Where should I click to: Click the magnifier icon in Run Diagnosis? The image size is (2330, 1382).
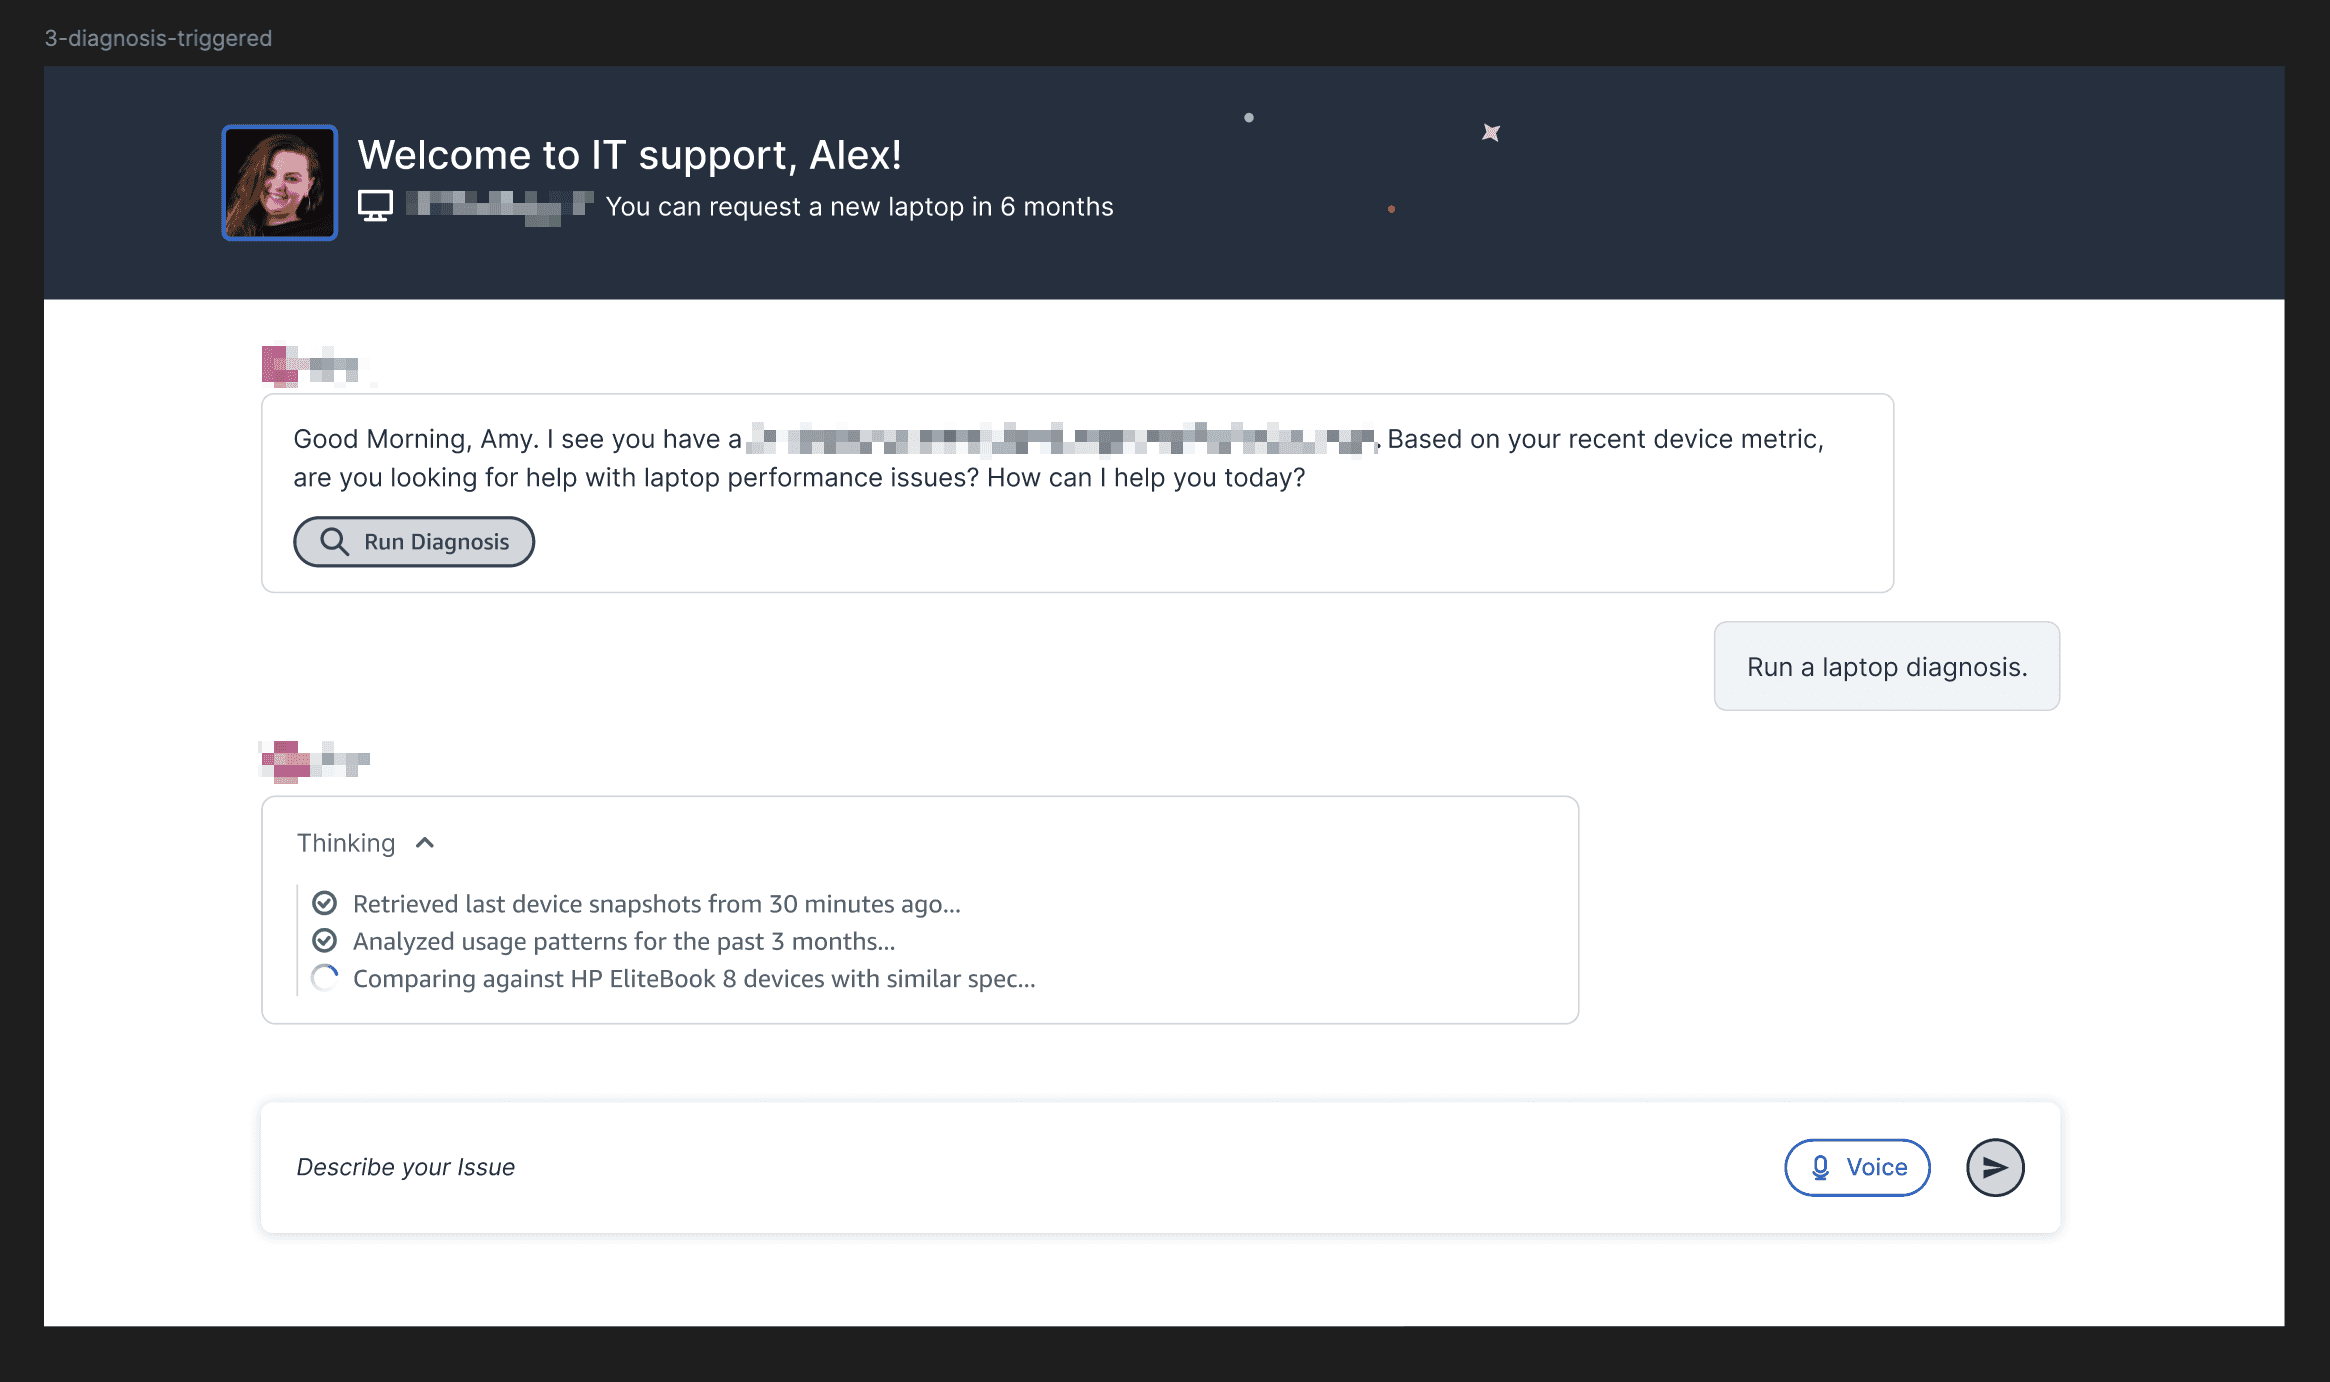334,542
